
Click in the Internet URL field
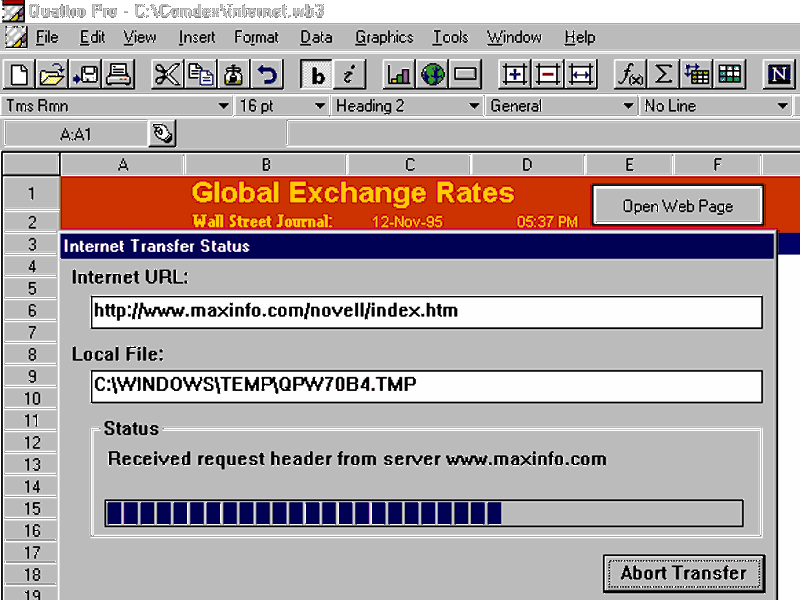(x=427, y=312)
